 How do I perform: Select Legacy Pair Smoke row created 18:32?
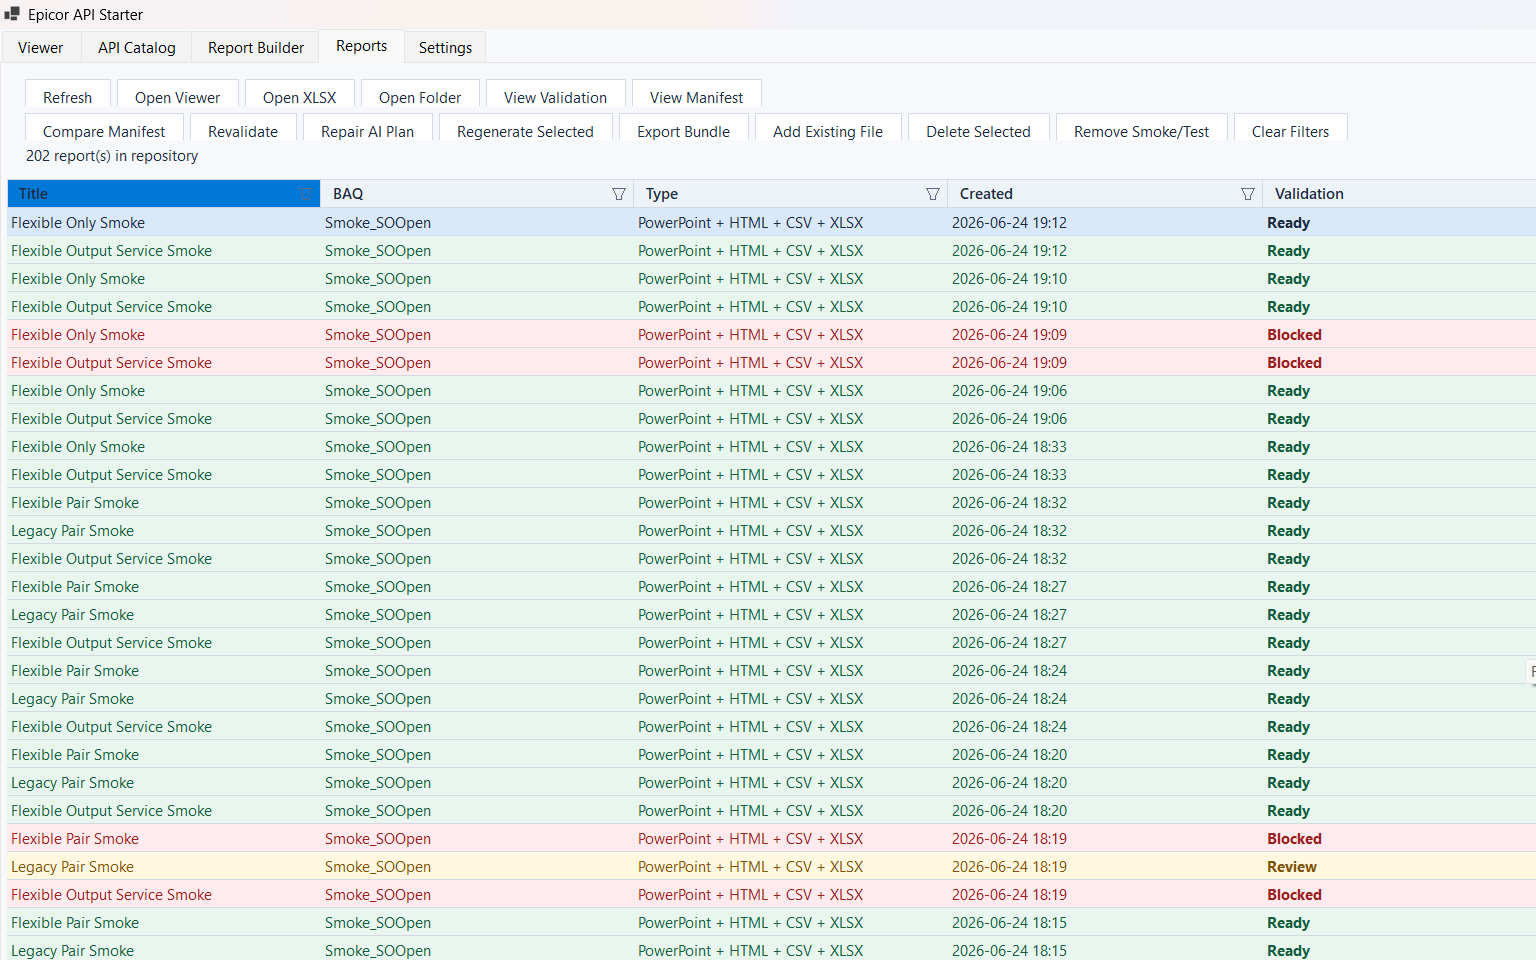click(772, 531)
